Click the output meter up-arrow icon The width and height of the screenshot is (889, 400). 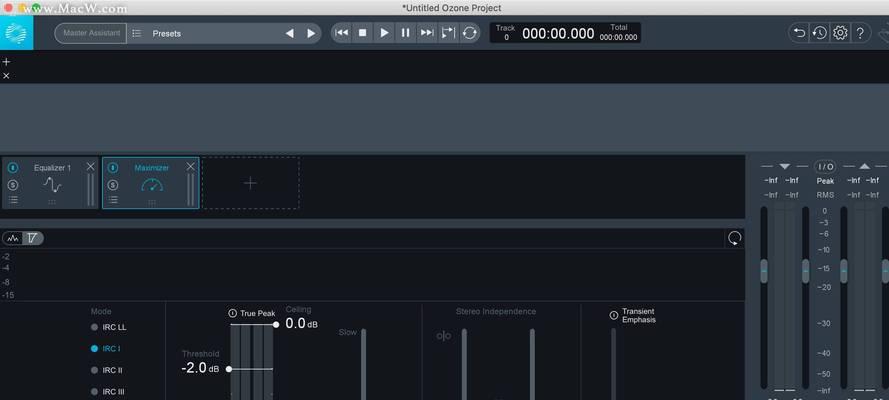(x=864, y=167)
